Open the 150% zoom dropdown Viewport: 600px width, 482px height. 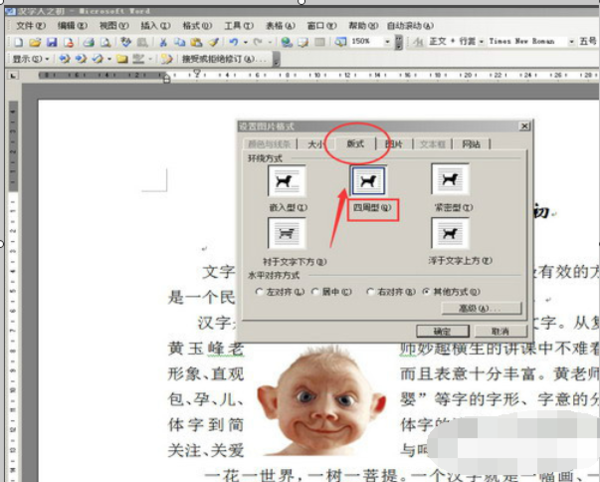tap(388, 42)
